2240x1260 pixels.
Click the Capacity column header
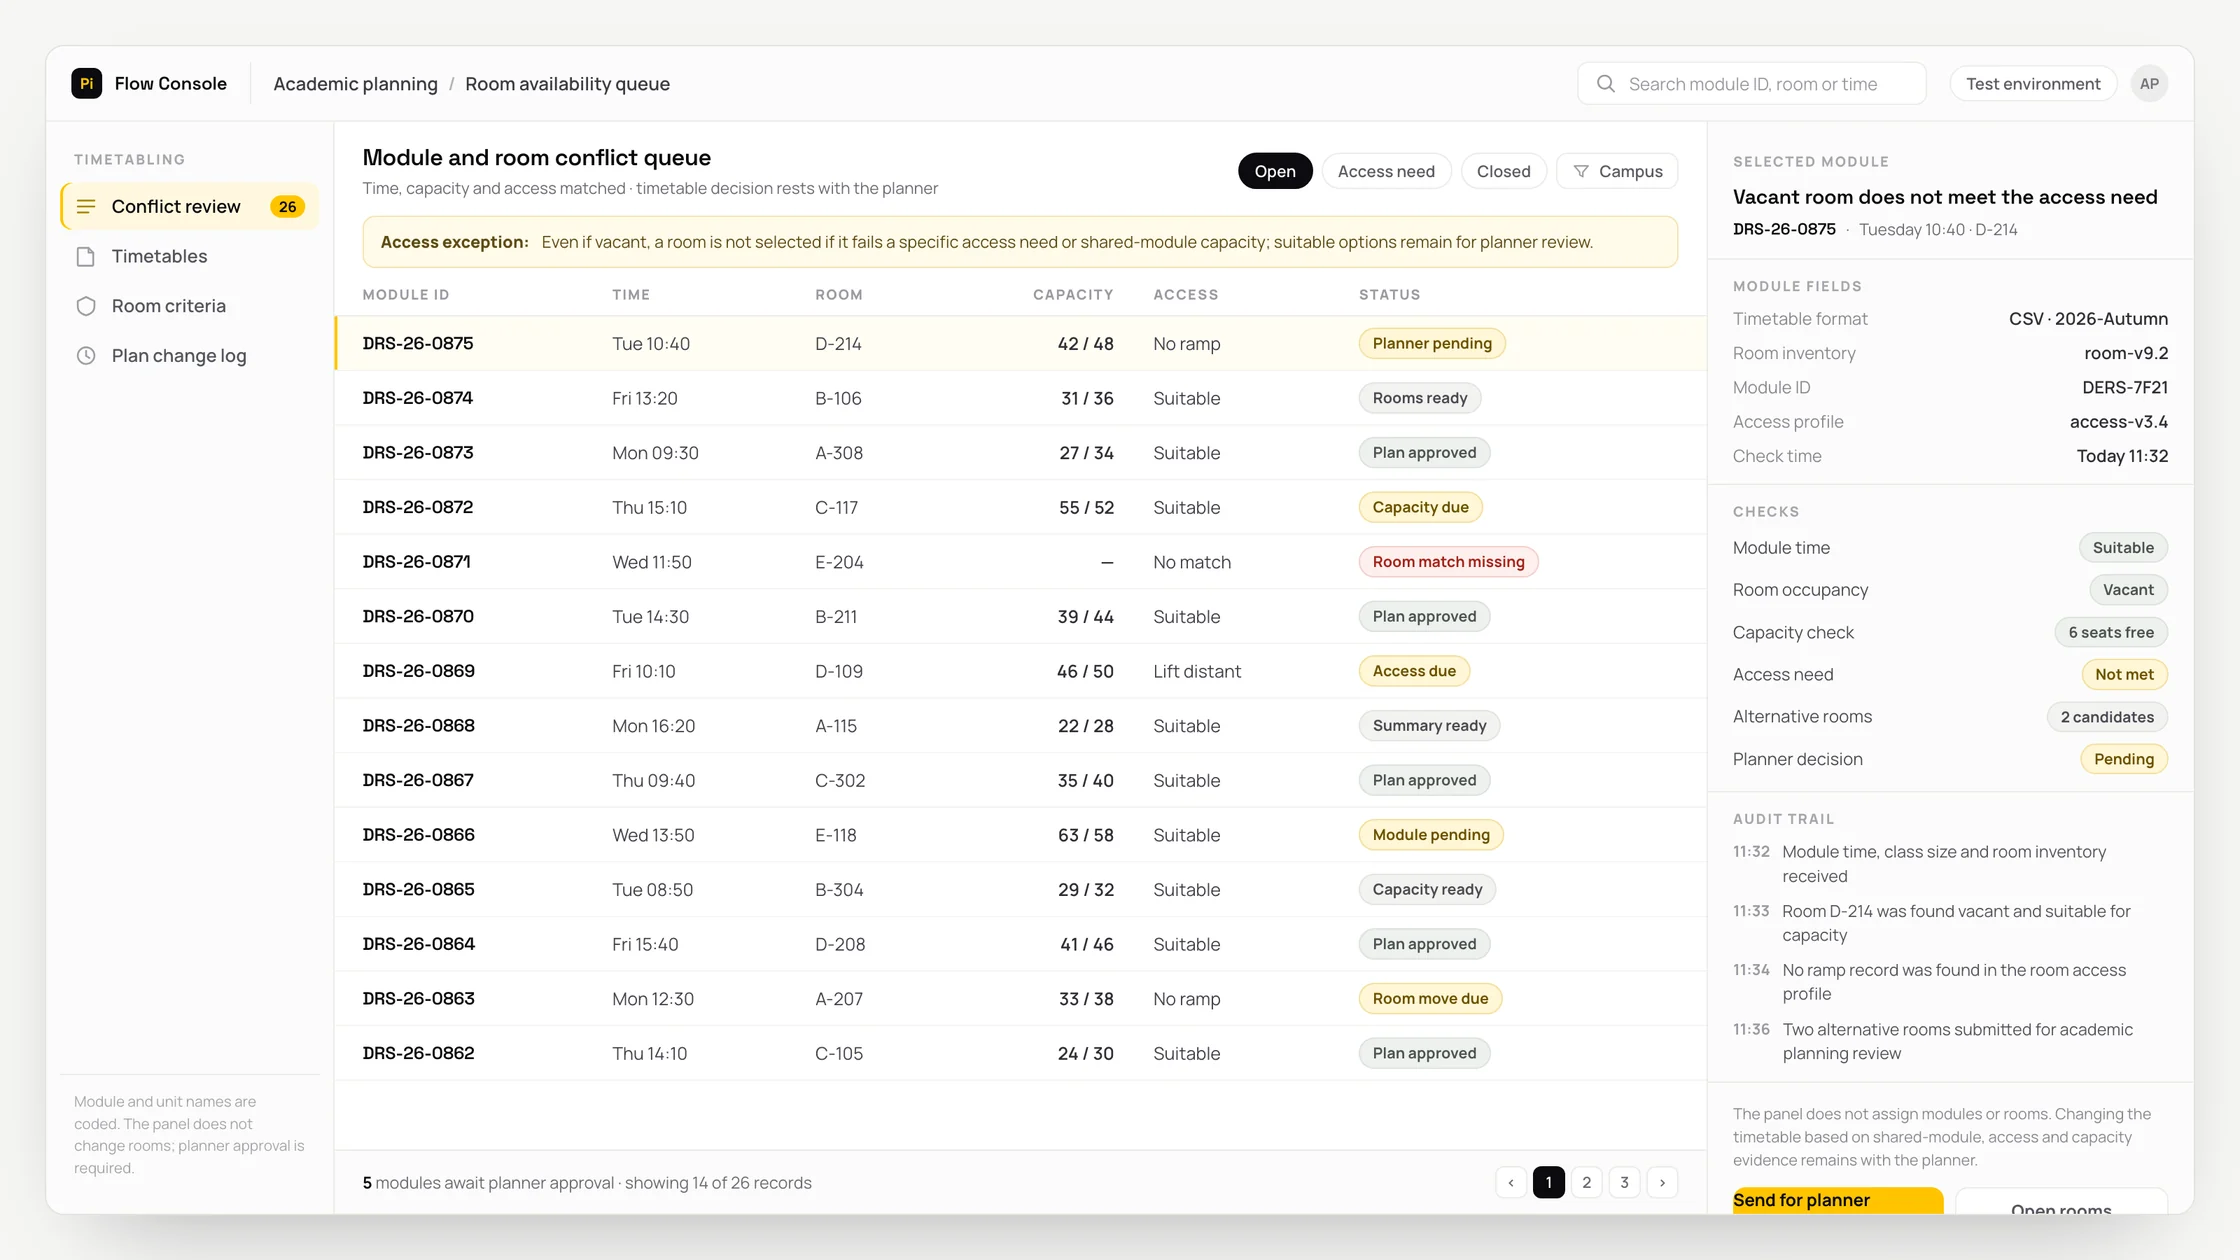(x=1073, y=295)
